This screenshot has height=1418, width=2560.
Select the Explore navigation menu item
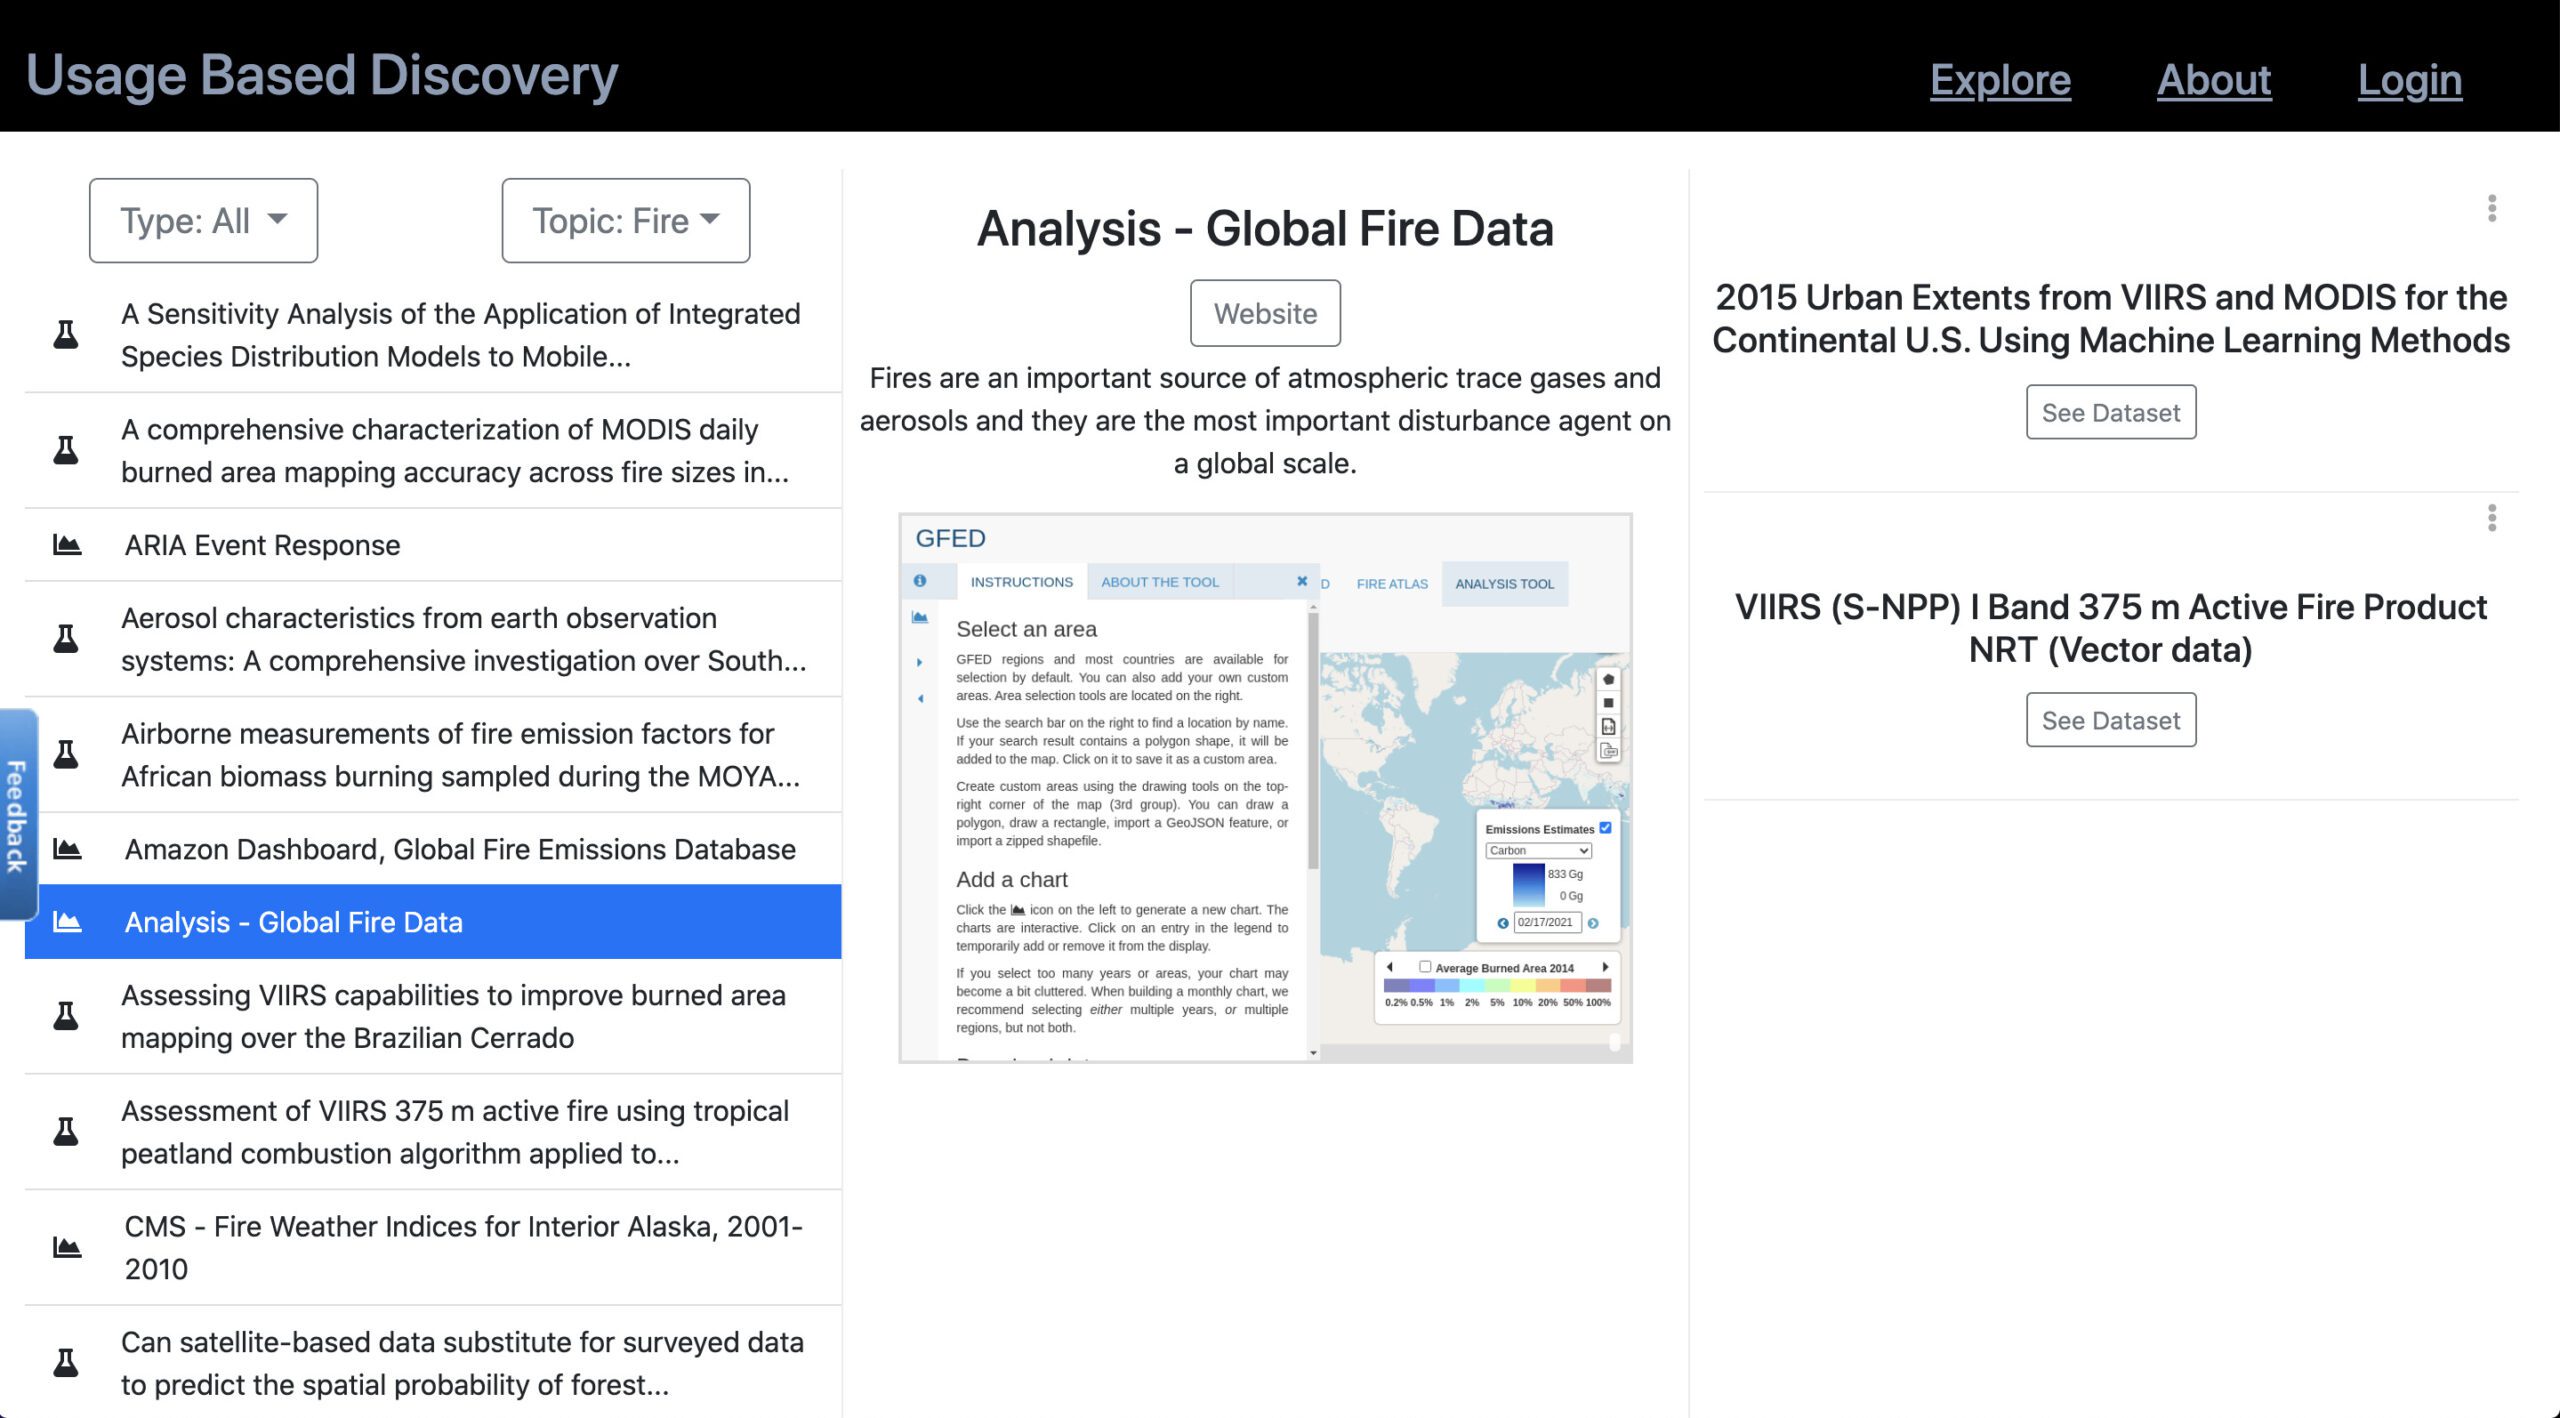pyautogui.click(x=1998, y=77)
